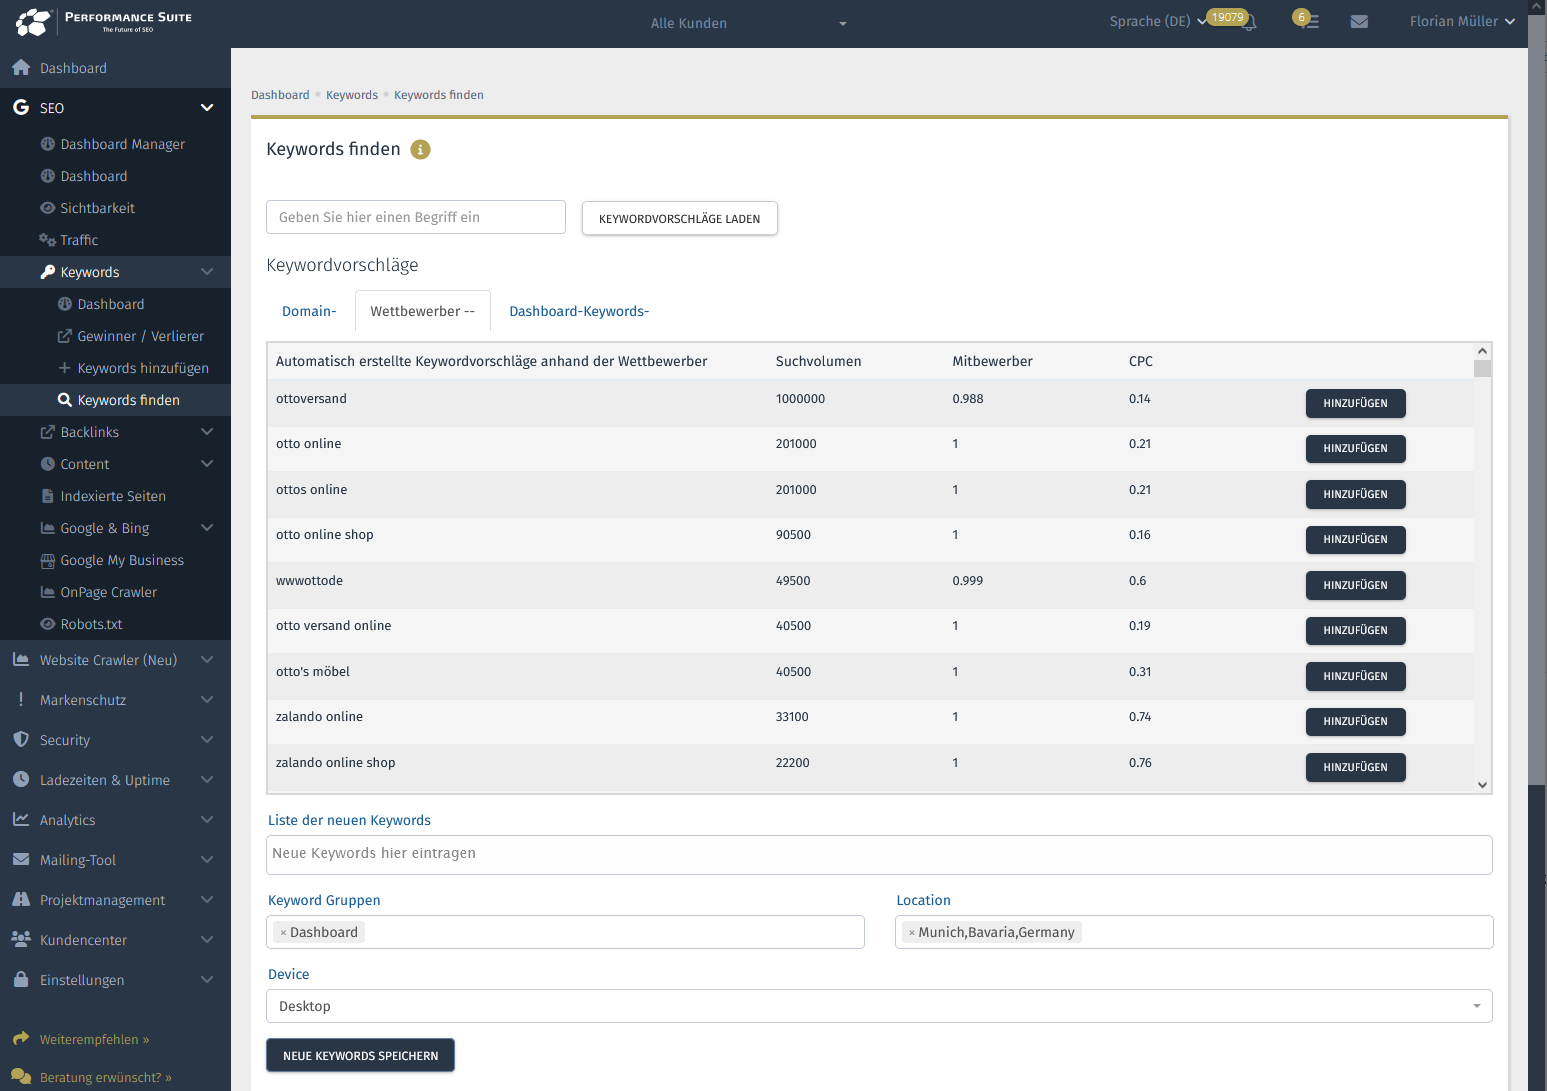Viewport: 1547px width, 1091px height.
Task: Click the keyword suggestions scrollbar thumb
Action: (x=1482, y=368)
